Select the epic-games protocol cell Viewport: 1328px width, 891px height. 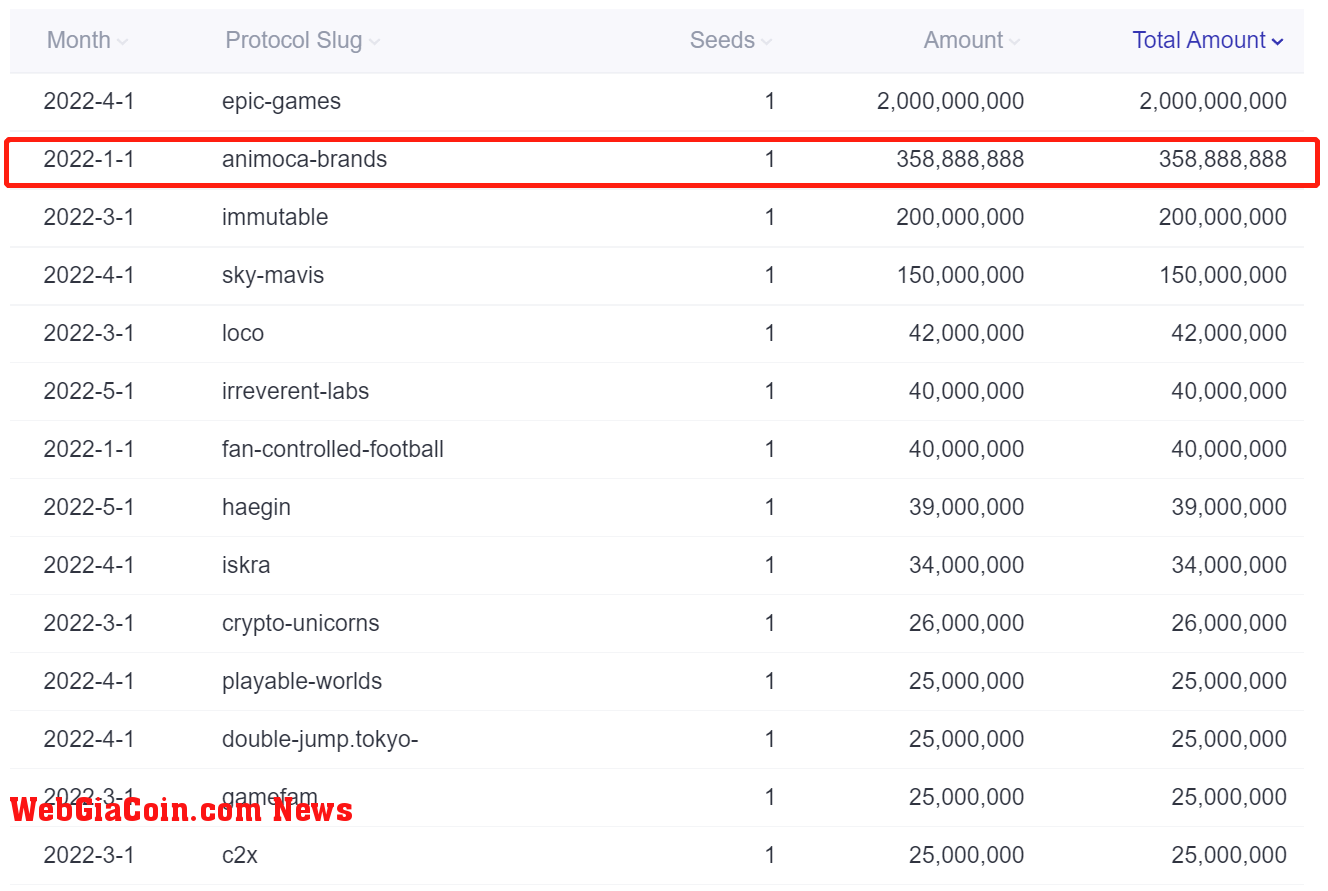(x=281, y=101)
